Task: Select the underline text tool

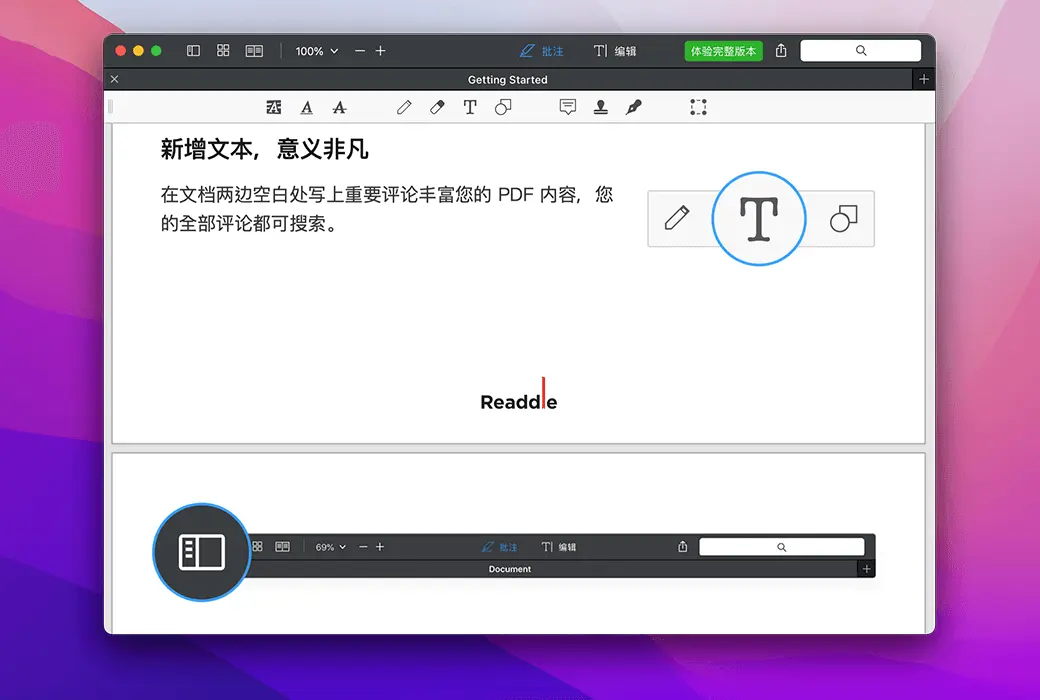Action: pos(306,107)
